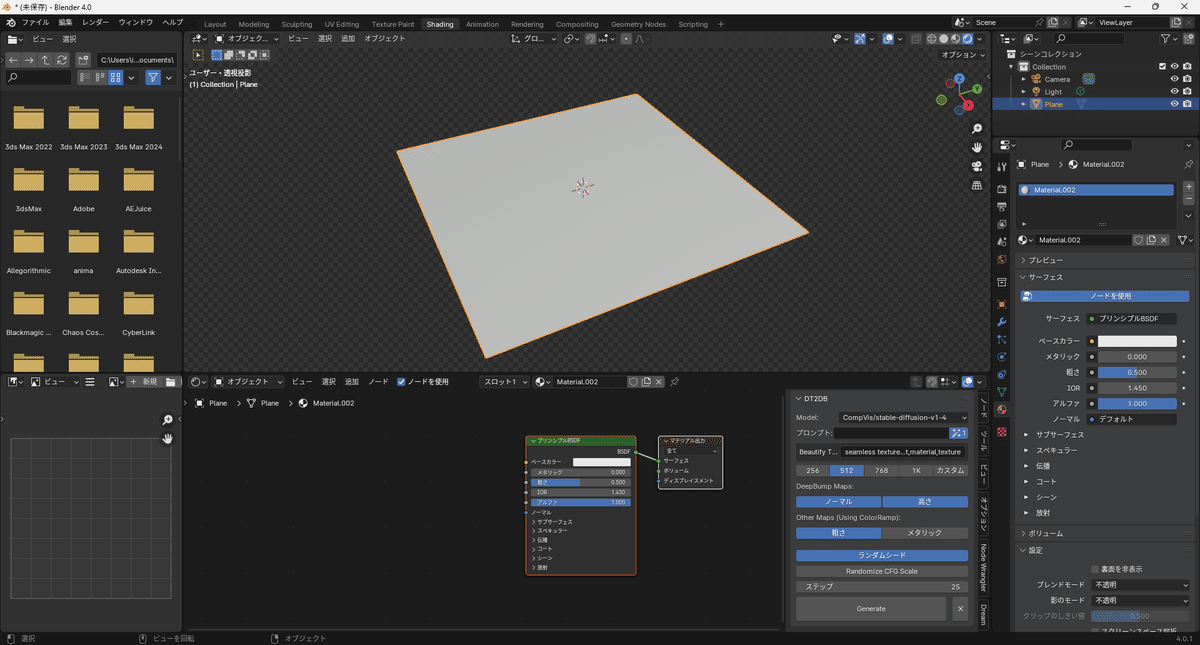Select rendered viewport shading sphere icon
The height and width of the screenshot is (645, 1200).
click(967, 38)
